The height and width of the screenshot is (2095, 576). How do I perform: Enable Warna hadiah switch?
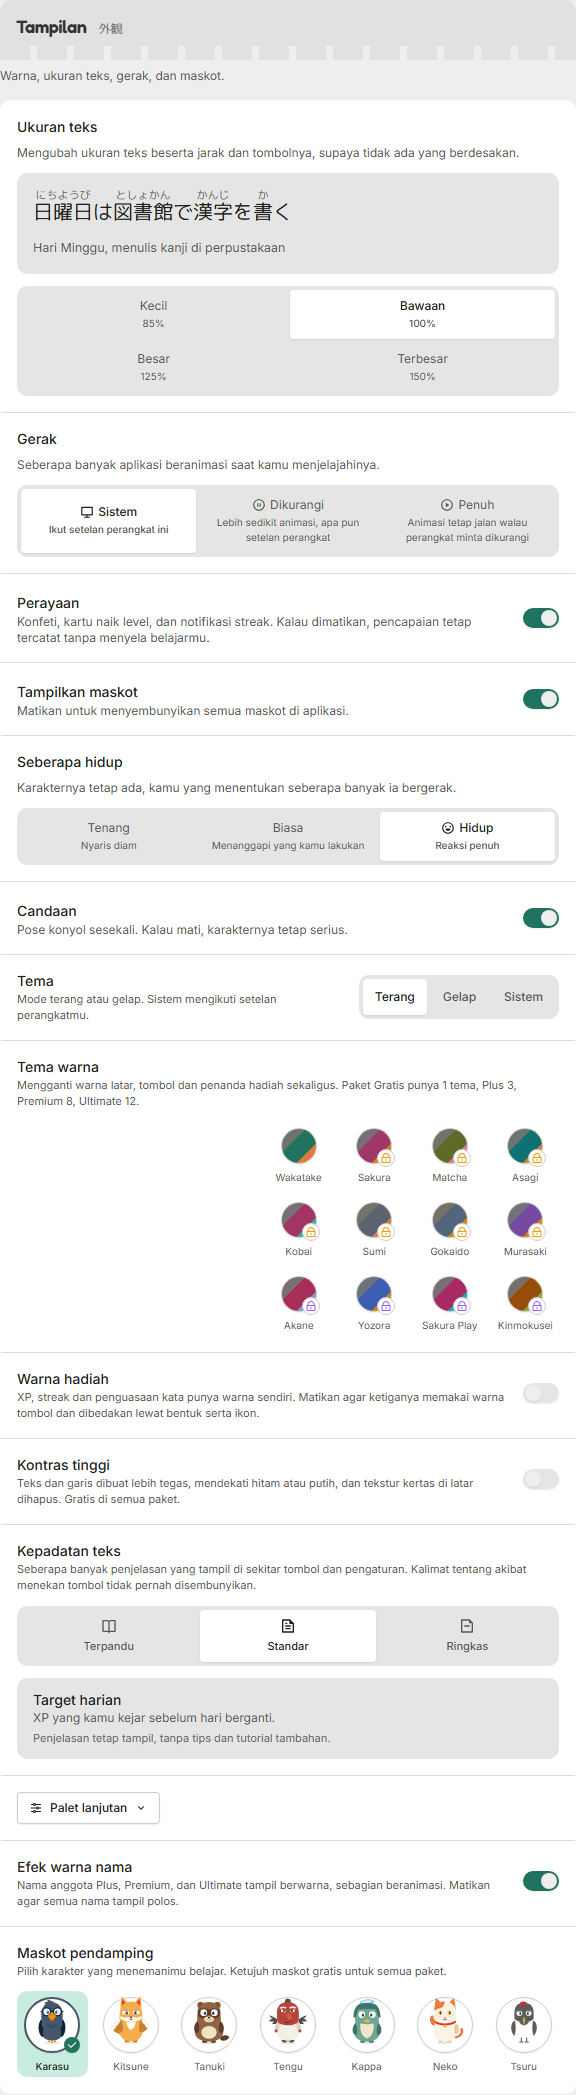pyautogui.click(x=541, y=1393)
